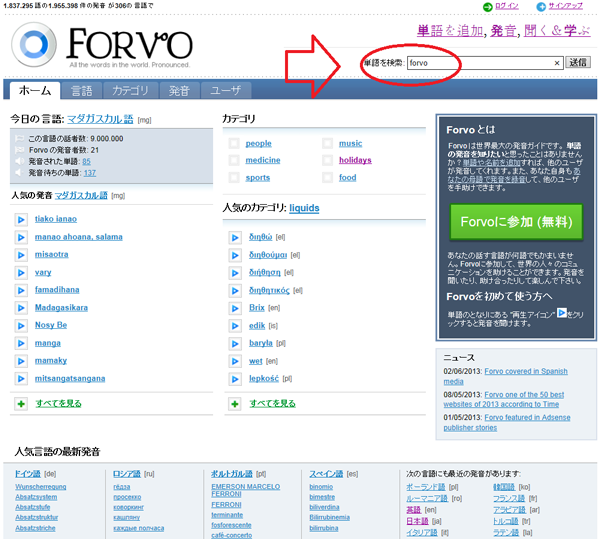
Task: Play pronunciation of misaotra
Action: pos(21,255)
